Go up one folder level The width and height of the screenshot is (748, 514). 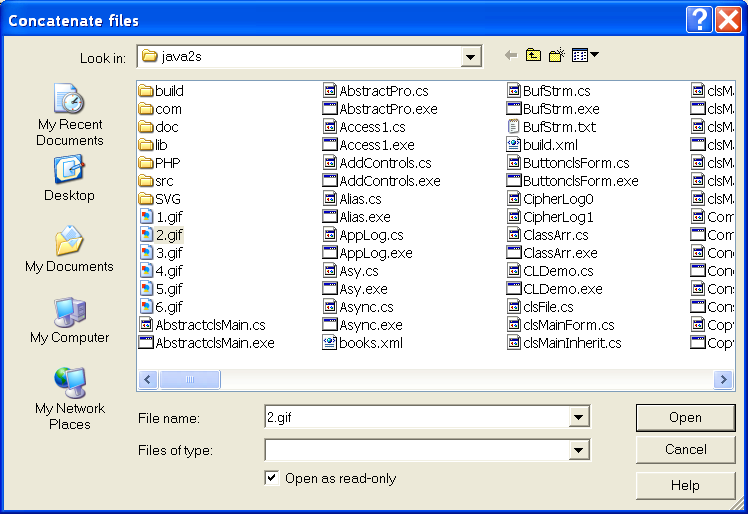tap(533, 55)
